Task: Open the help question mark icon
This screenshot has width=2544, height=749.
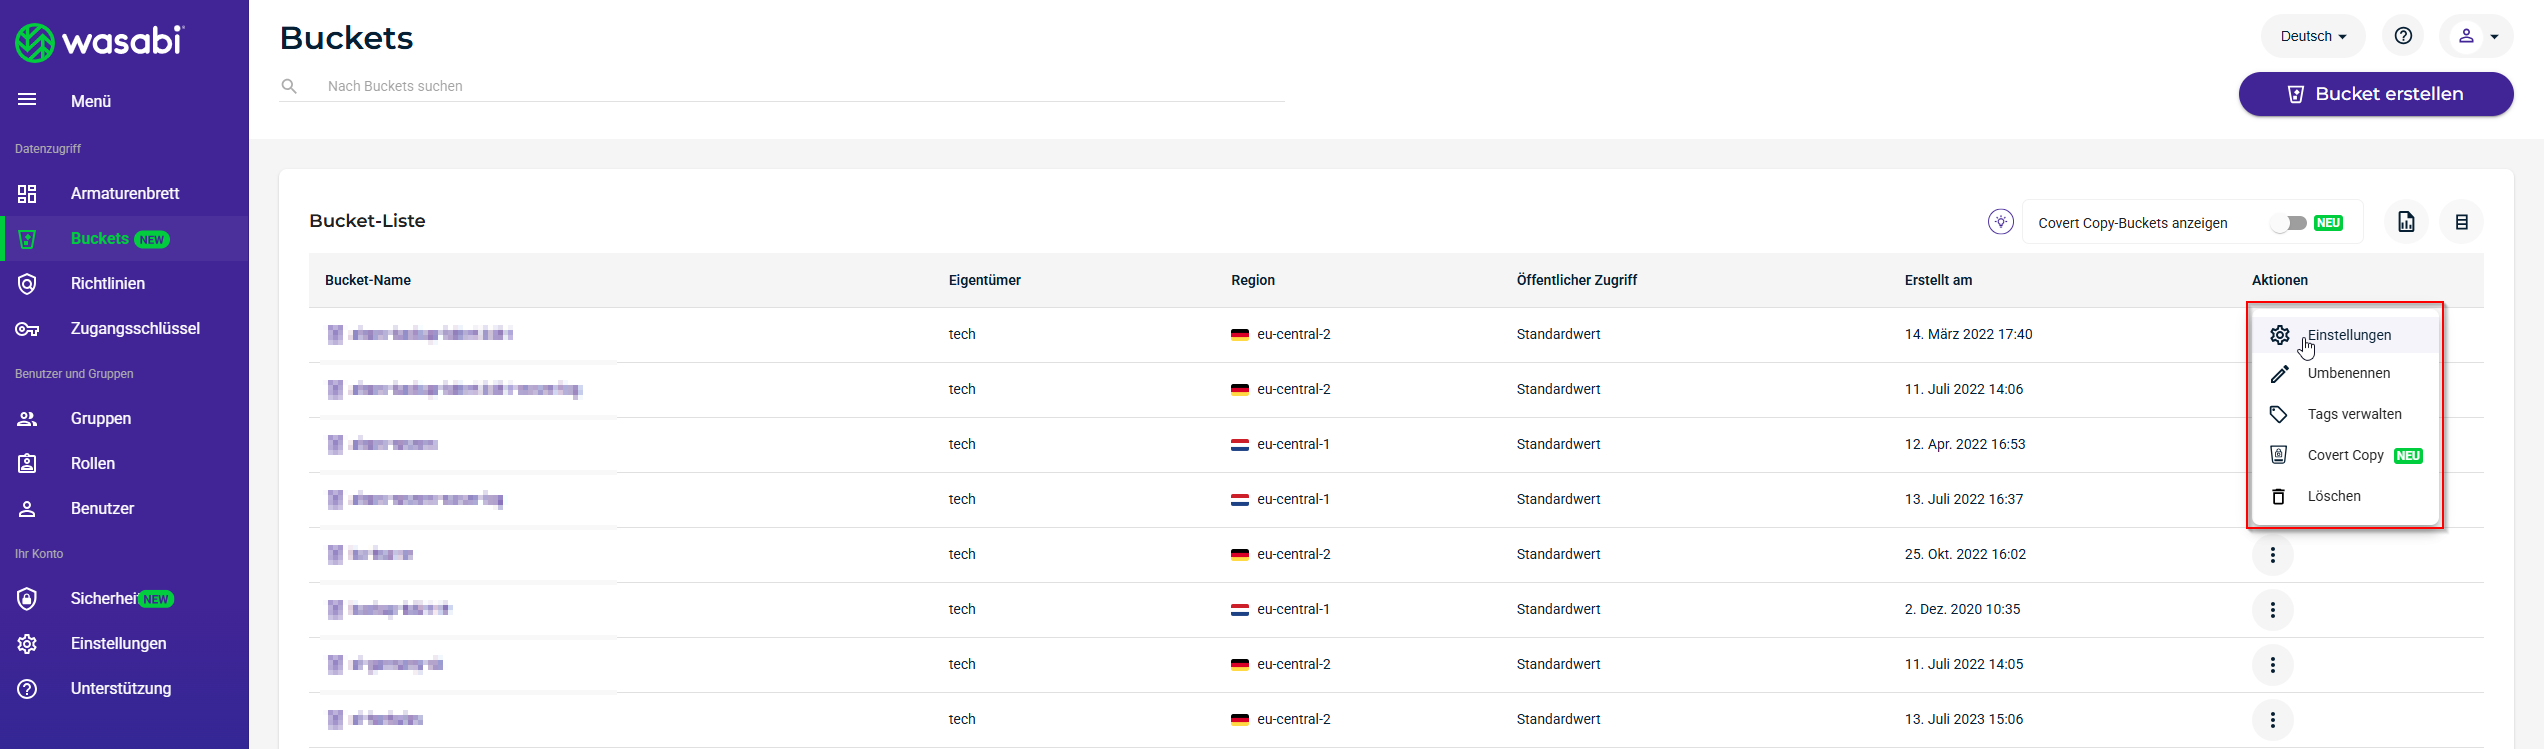Action: click(x=2403, y=36)
